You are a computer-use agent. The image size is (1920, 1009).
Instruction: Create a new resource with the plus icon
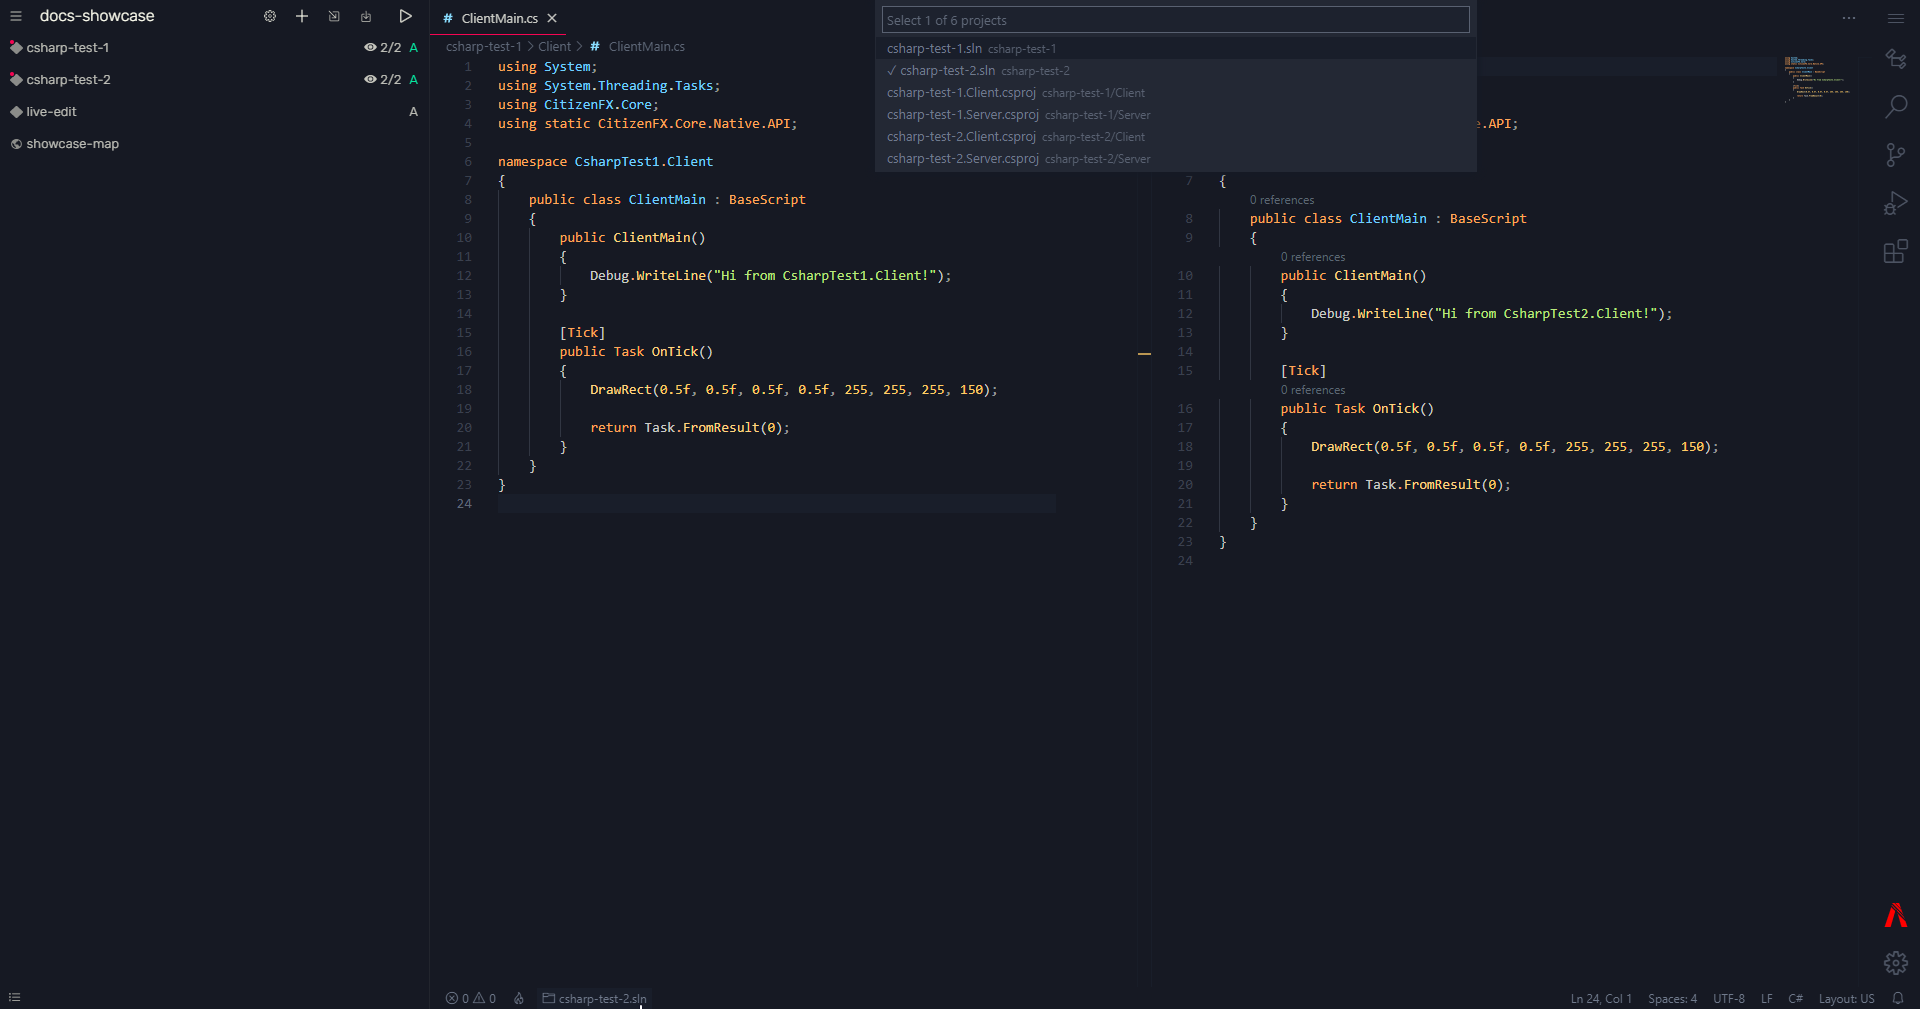click(x=301, y=16)
